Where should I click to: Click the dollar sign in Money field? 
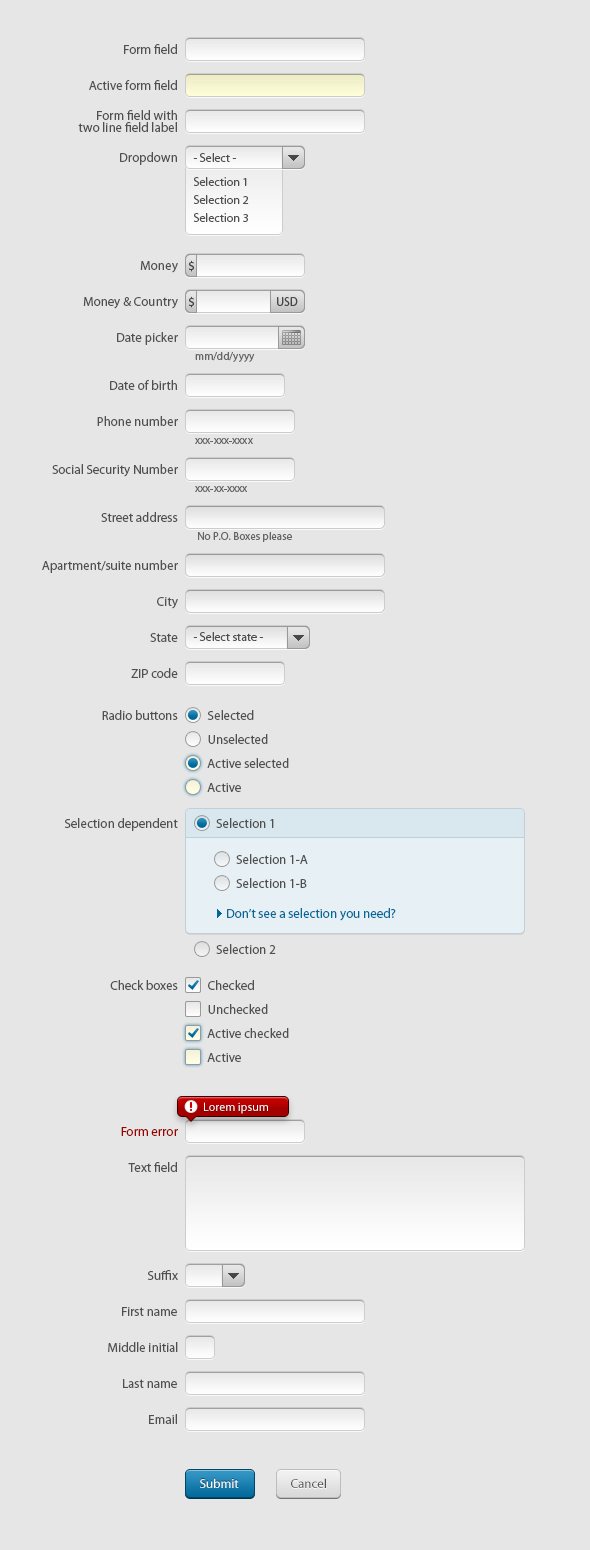pyautogui.click(x=191, y=266)
